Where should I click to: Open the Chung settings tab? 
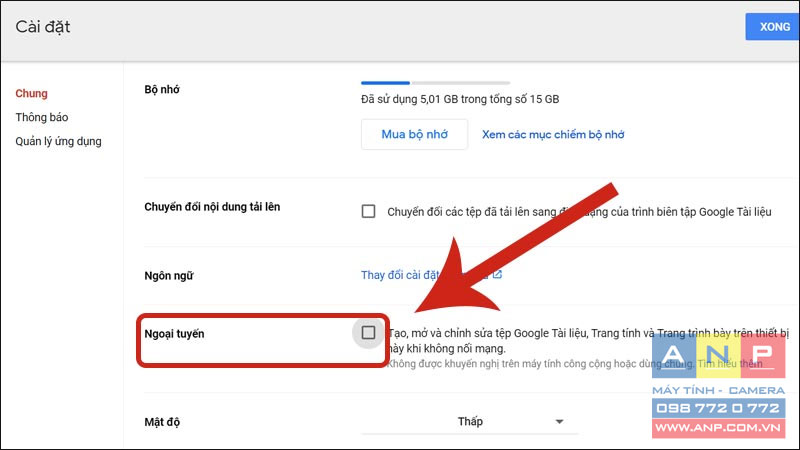pos(31,93)
